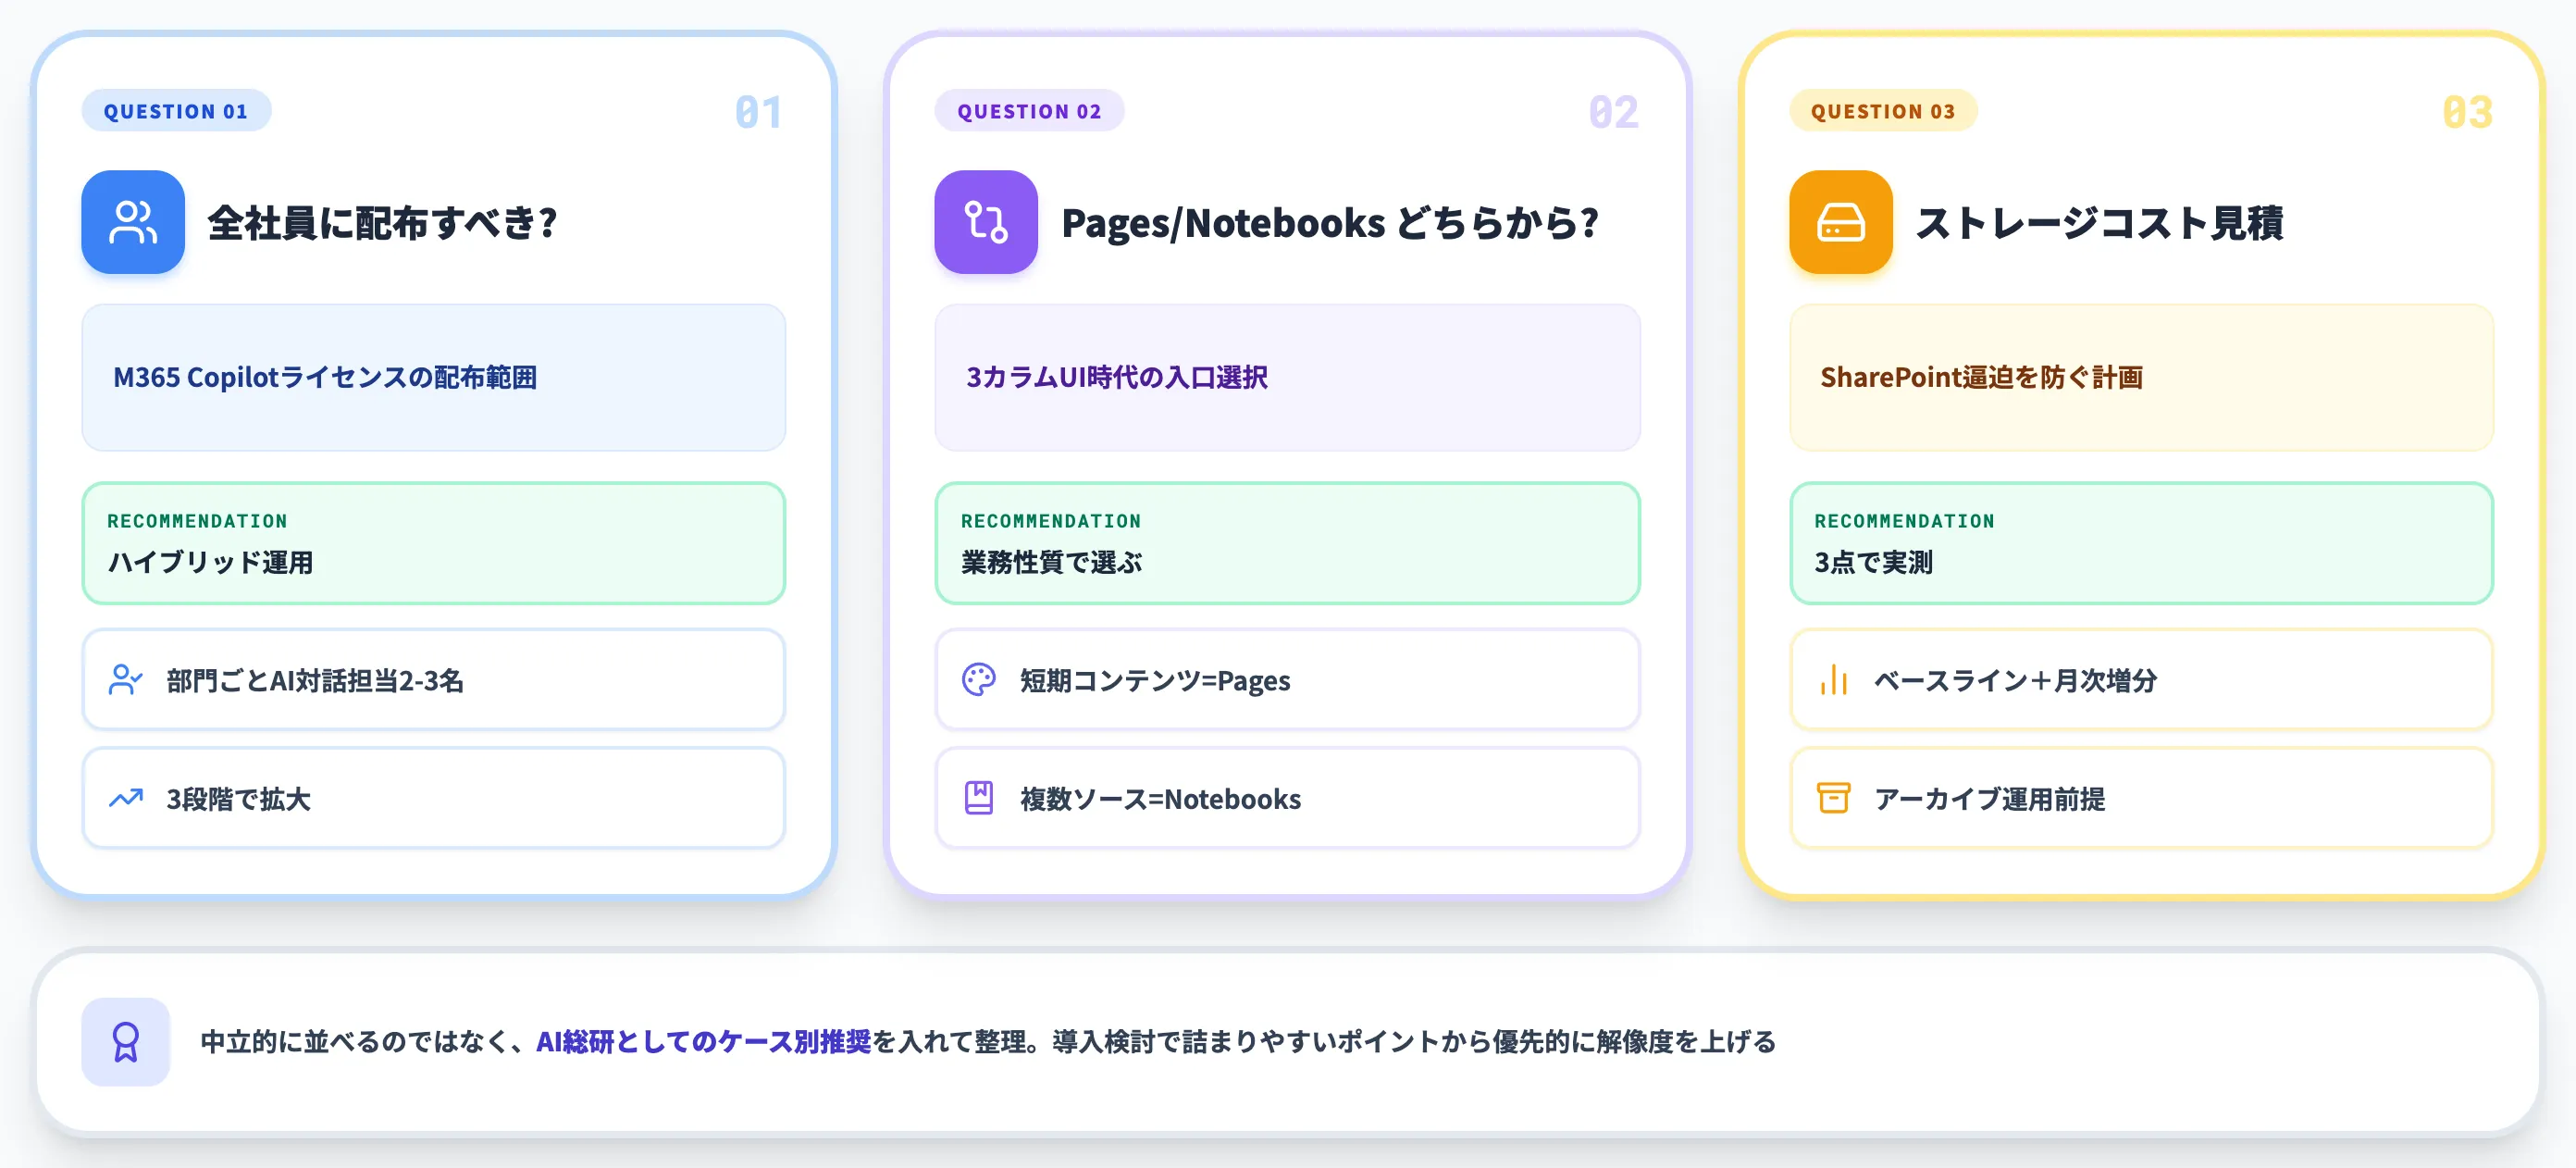Open the ハイブリッド運用 recommendation box
This screenshot has width=2576, height=1168.
point(433,543)
